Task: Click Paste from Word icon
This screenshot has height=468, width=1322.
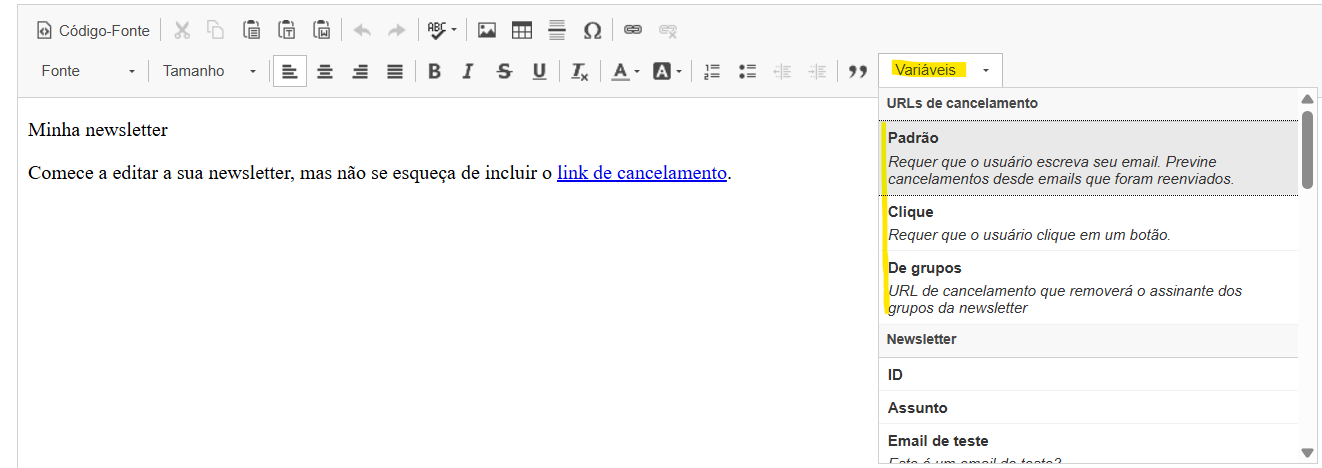Action: click(321, 30)
